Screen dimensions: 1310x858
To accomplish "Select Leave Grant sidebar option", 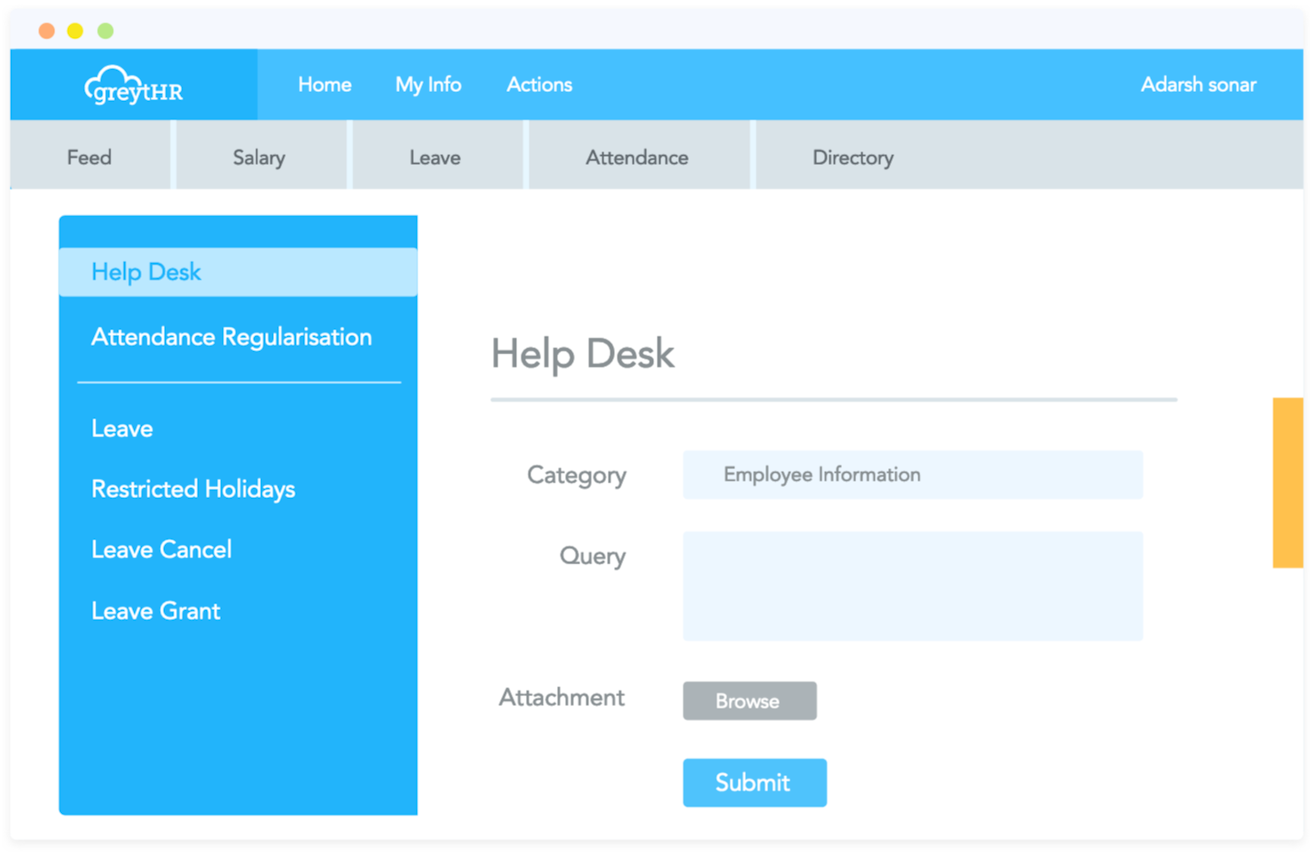I will pos(156,610).
